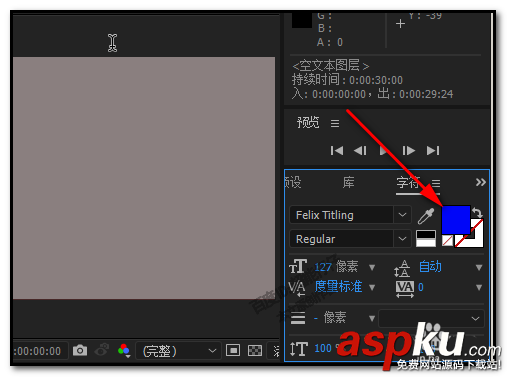Screen dimensions: 507x377
Task: Click the show snapshot icon
Action: point(102,350)
